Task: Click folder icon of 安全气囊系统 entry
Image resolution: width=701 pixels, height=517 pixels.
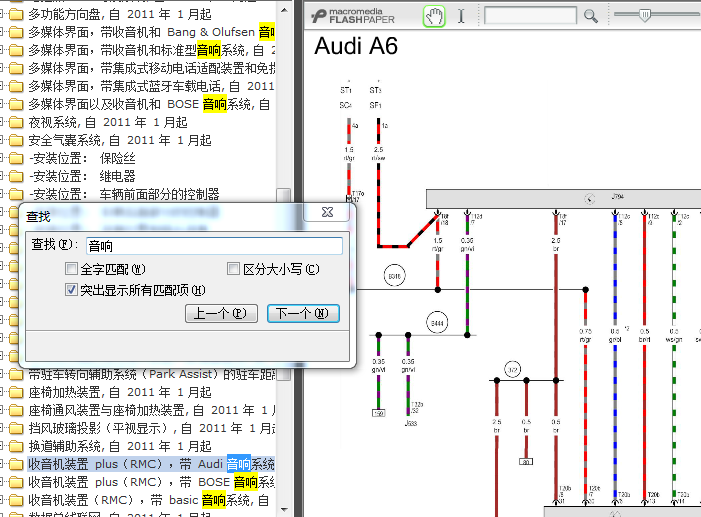Action: coord(16,140)
